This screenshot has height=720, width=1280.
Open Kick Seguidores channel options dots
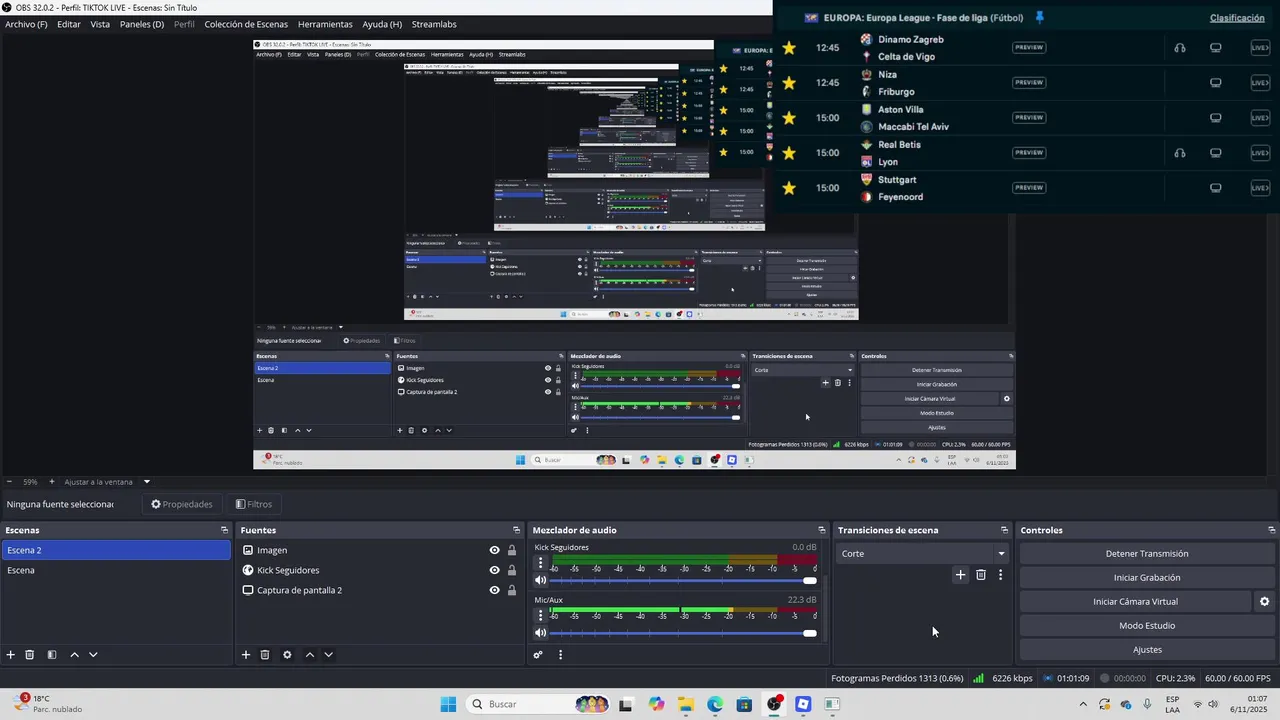click(x=541, y=563)
